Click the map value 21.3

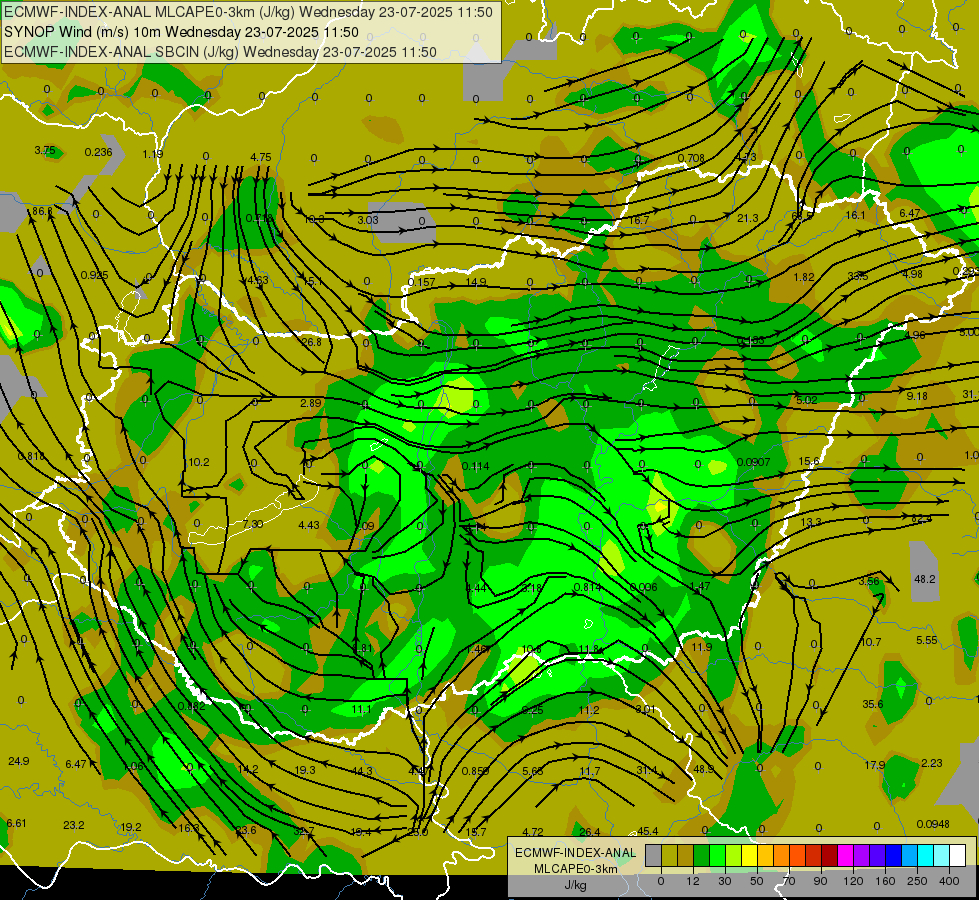pos(747,218)
